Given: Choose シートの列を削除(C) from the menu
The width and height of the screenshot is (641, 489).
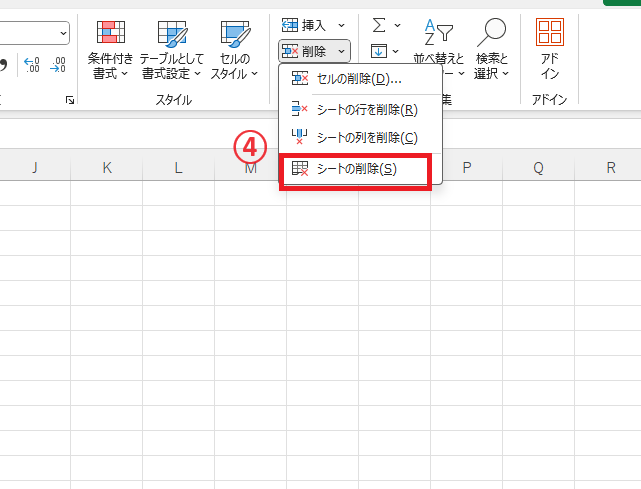Looking at the screenshot, I should pos(360,137).
